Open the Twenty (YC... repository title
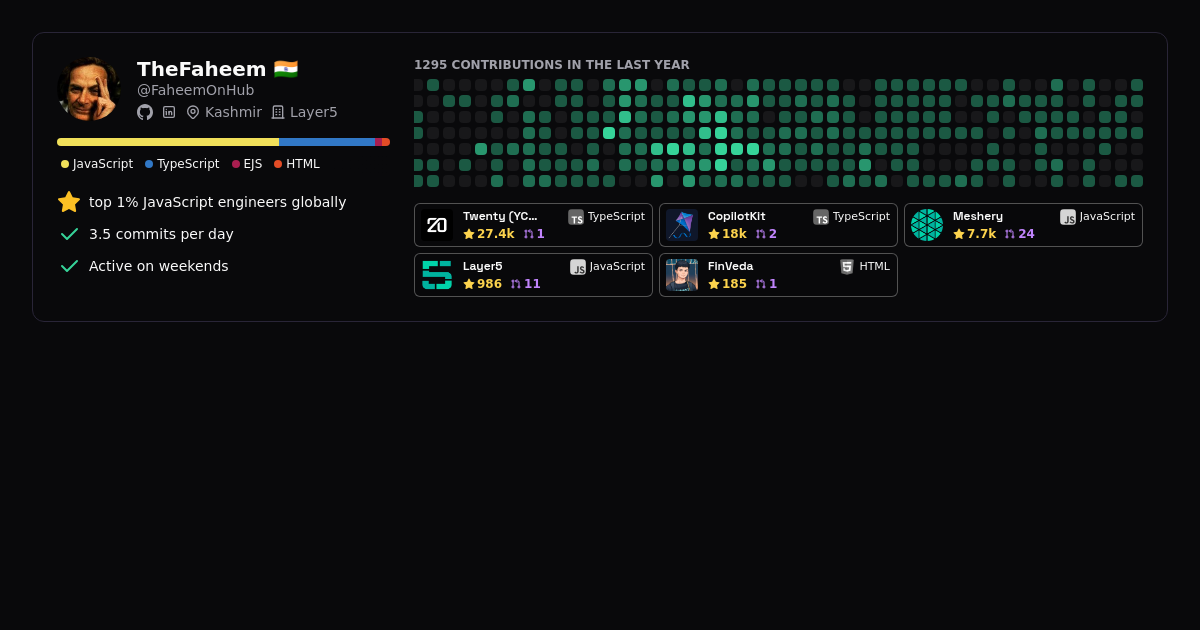1200x630 pixels. click(x=500, y=216)
